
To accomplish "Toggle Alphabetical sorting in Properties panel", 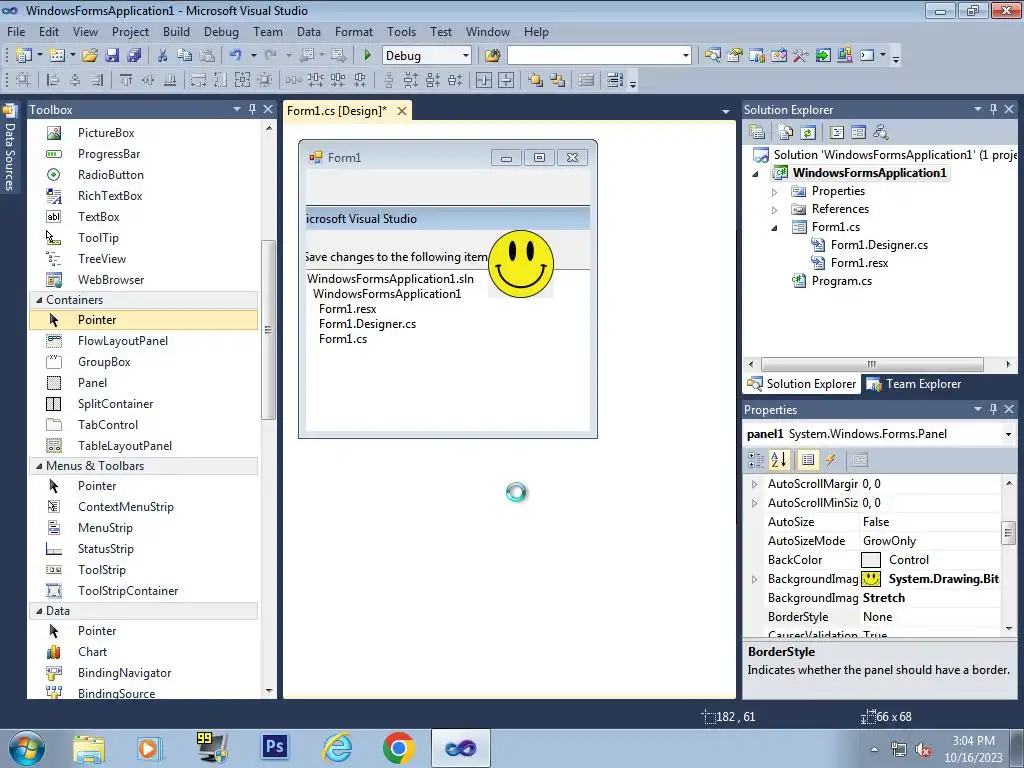I will (778, 460).
